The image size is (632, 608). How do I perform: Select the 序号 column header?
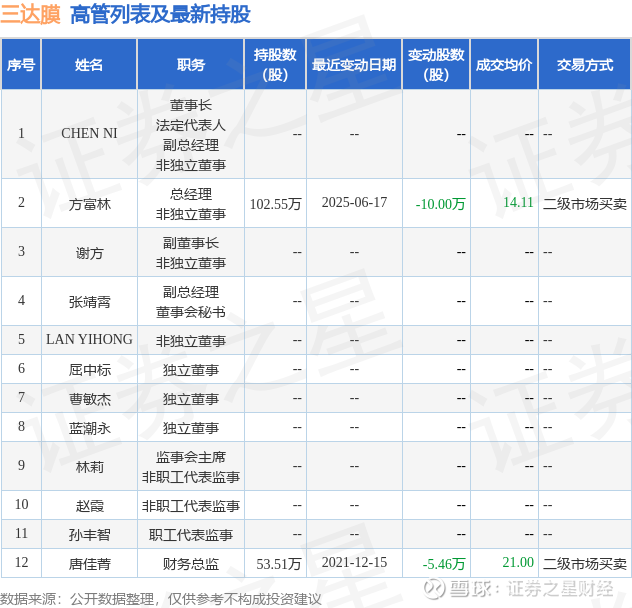[21, 65]
